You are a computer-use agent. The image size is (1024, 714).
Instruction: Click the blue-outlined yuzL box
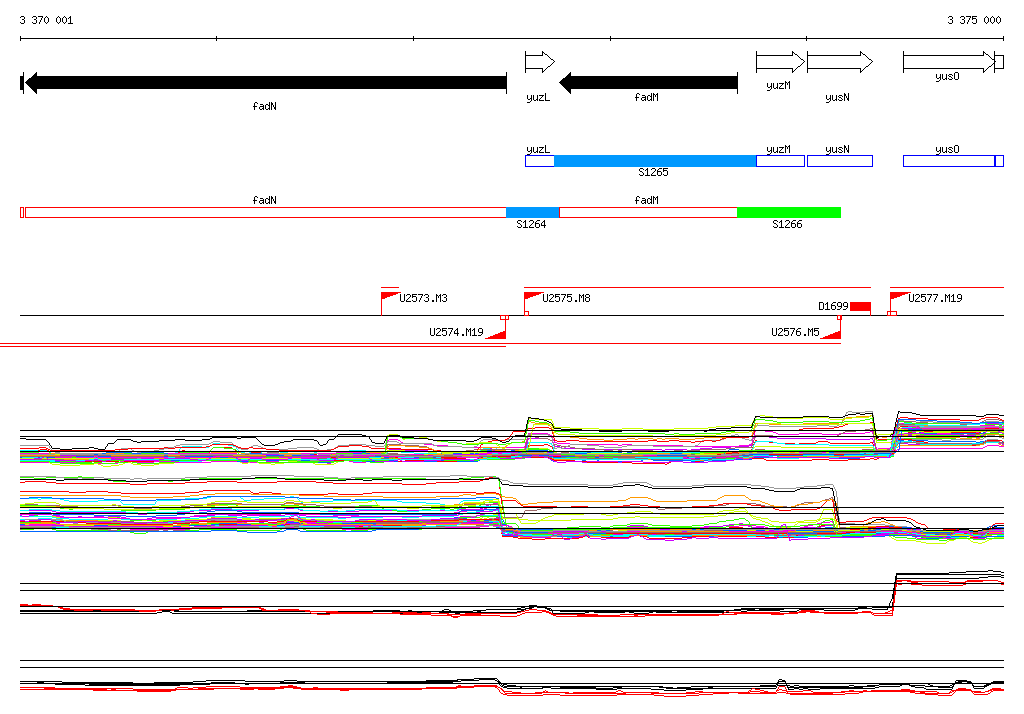pos(539,161)
